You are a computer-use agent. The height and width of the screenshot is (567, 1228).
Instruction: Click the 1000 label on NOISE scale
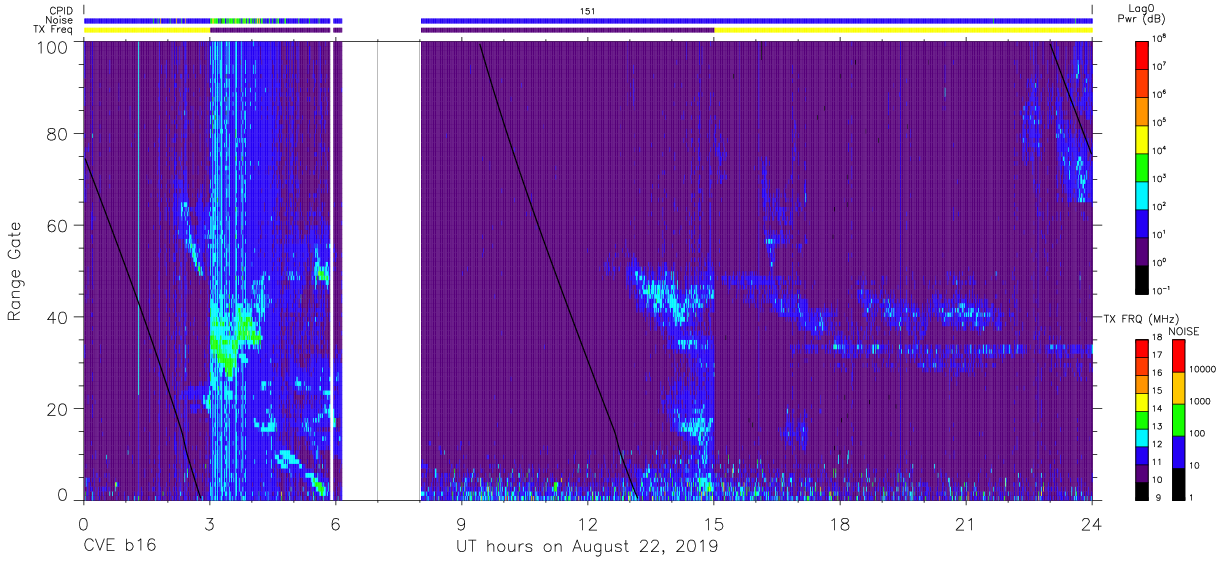click(x=1199, y=401)
